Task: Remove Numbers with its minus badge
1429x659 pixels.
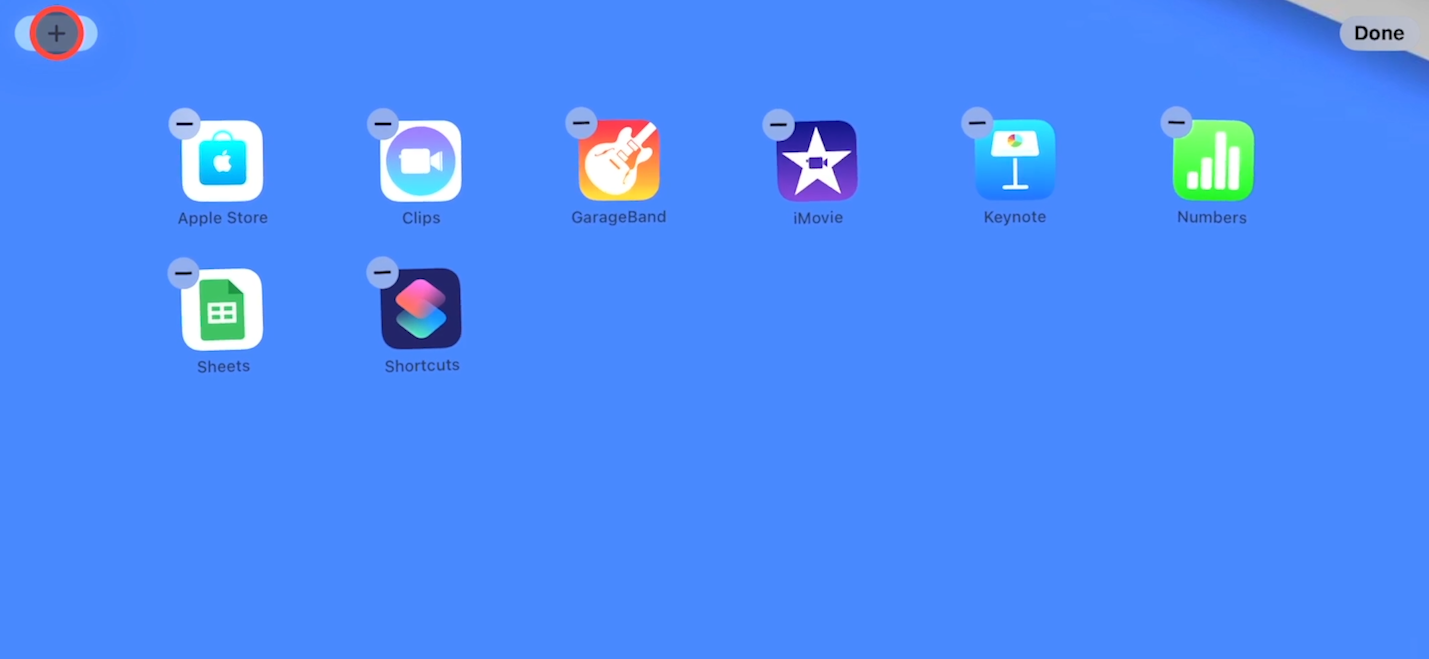Action: pos(1176,123)
